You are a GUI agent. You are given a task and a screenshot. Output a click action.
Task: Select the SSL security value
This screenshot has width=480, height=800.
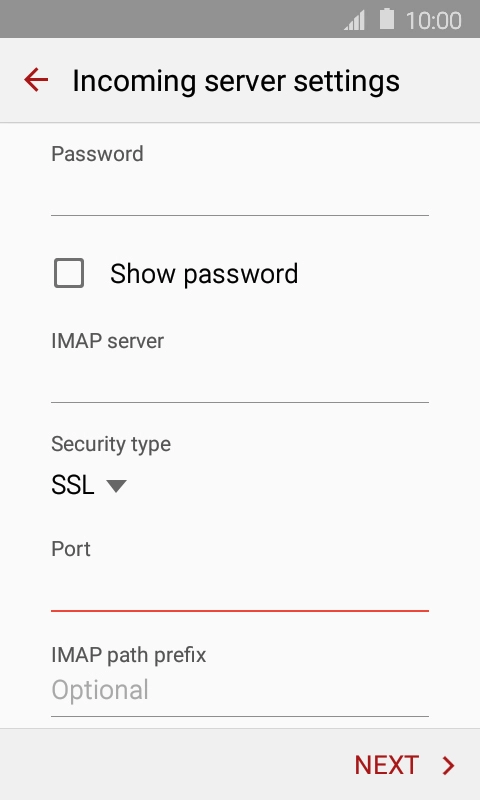(x=72, y=485)
